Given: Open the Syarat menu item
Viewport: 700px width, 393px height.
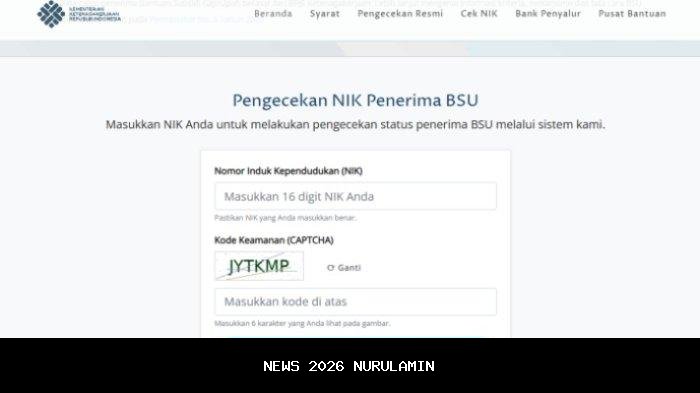Looking at the screenshot, I should coord(325,14).
